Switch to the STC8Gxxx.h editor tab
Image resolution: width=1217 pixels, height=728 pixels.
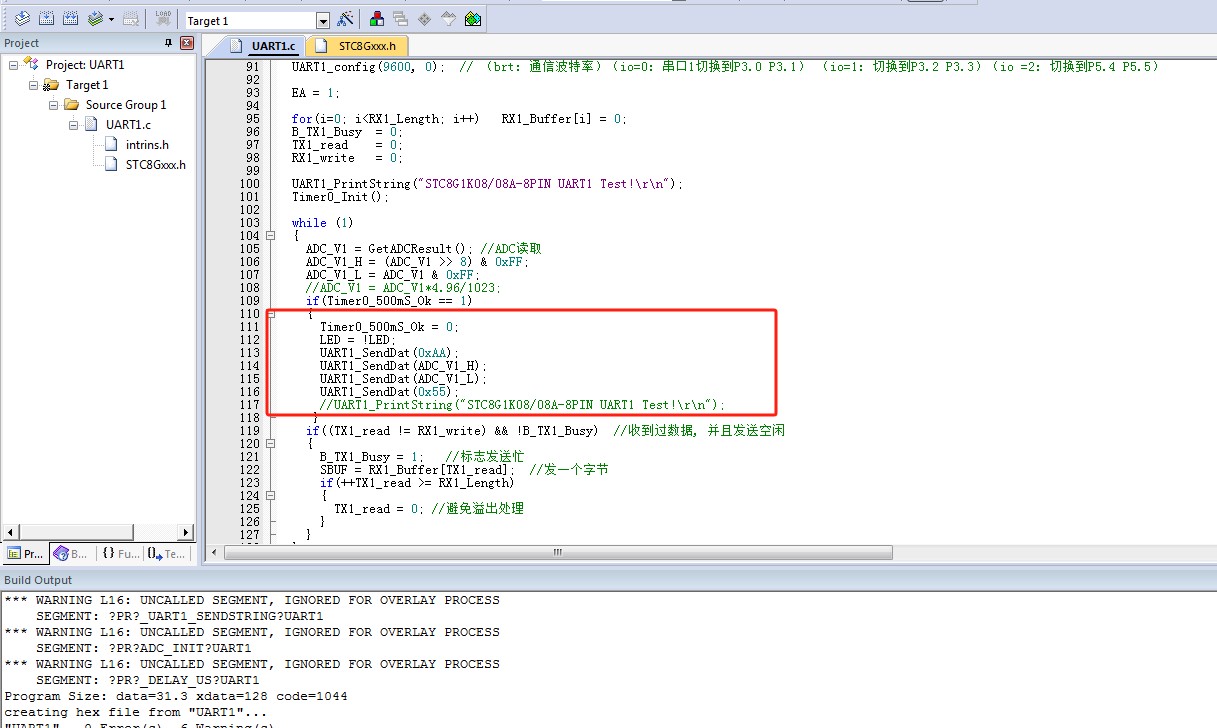click(359, 46)
